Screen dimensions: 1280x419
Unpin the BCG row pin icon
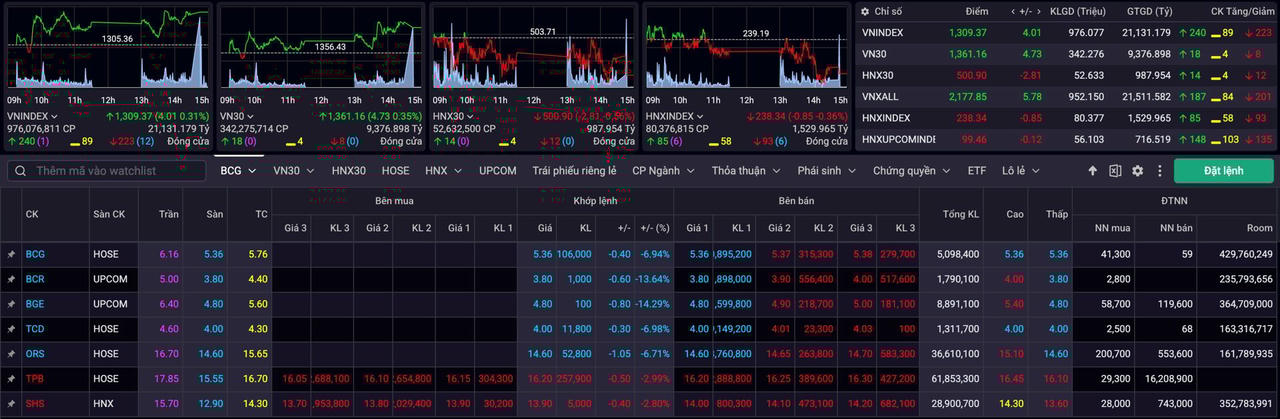(x=11, y=255)
